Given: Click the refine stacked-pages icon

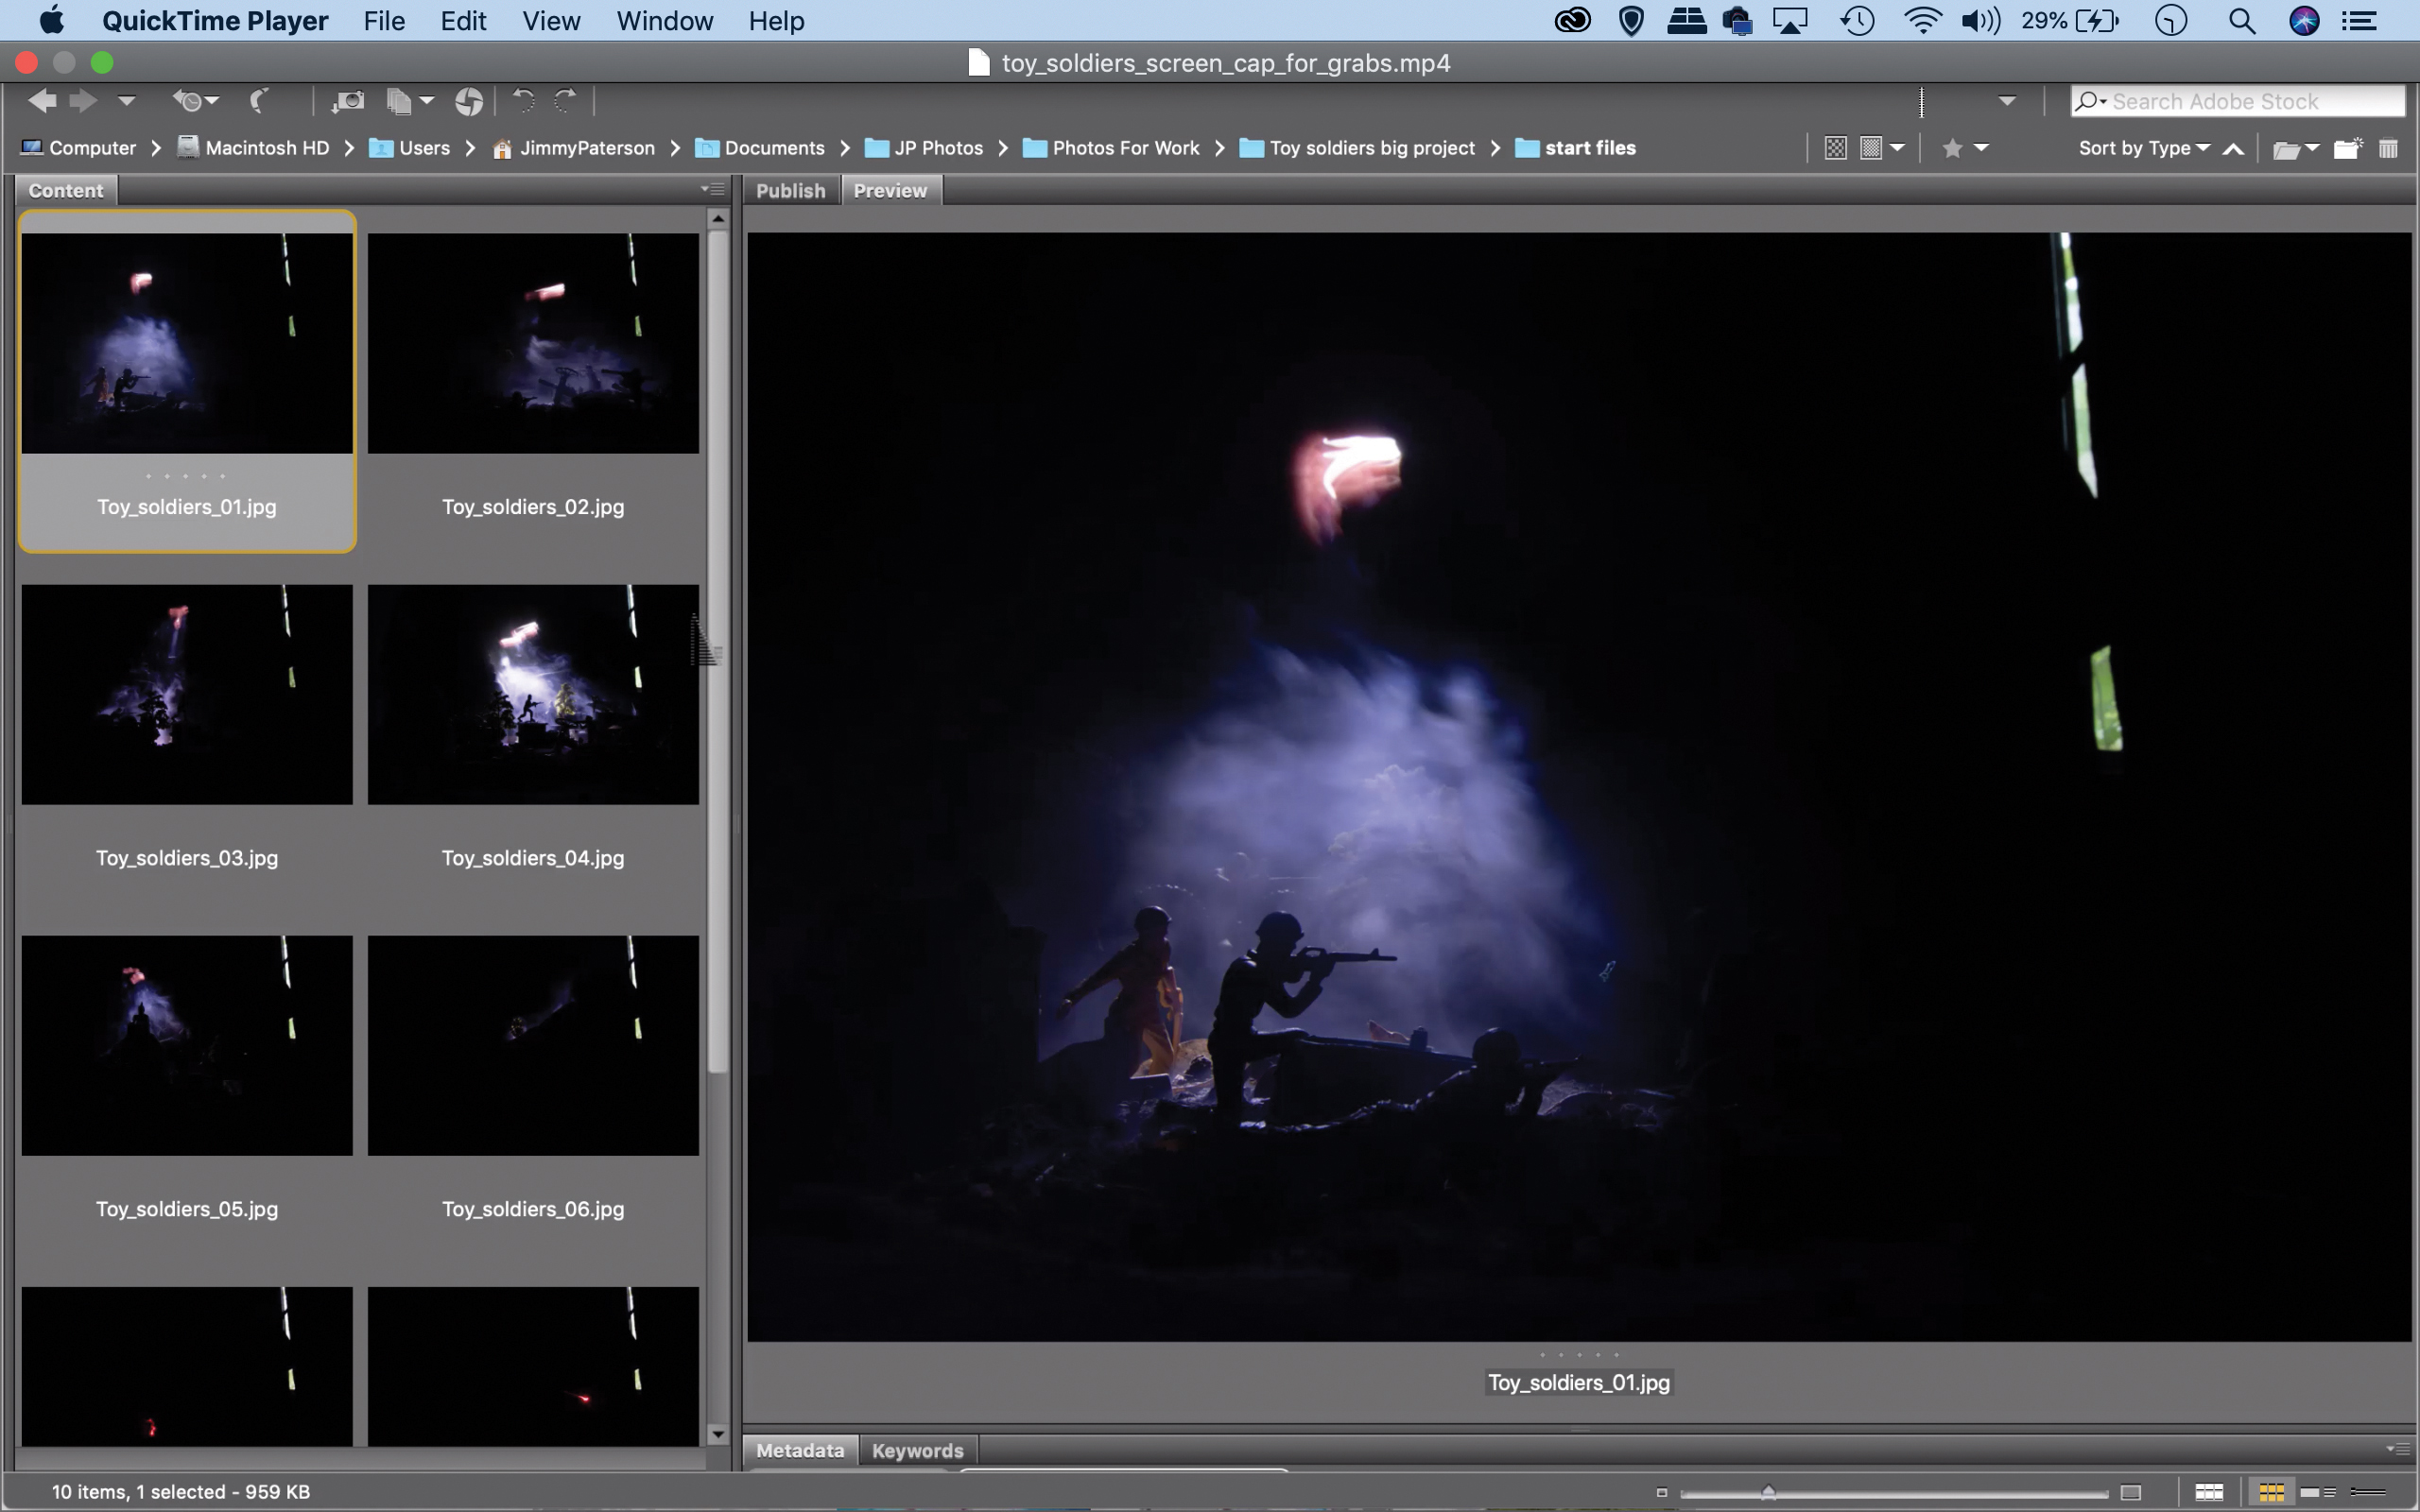Looking at the screenshot, I should pyautogui.click(x=399, y=100).
